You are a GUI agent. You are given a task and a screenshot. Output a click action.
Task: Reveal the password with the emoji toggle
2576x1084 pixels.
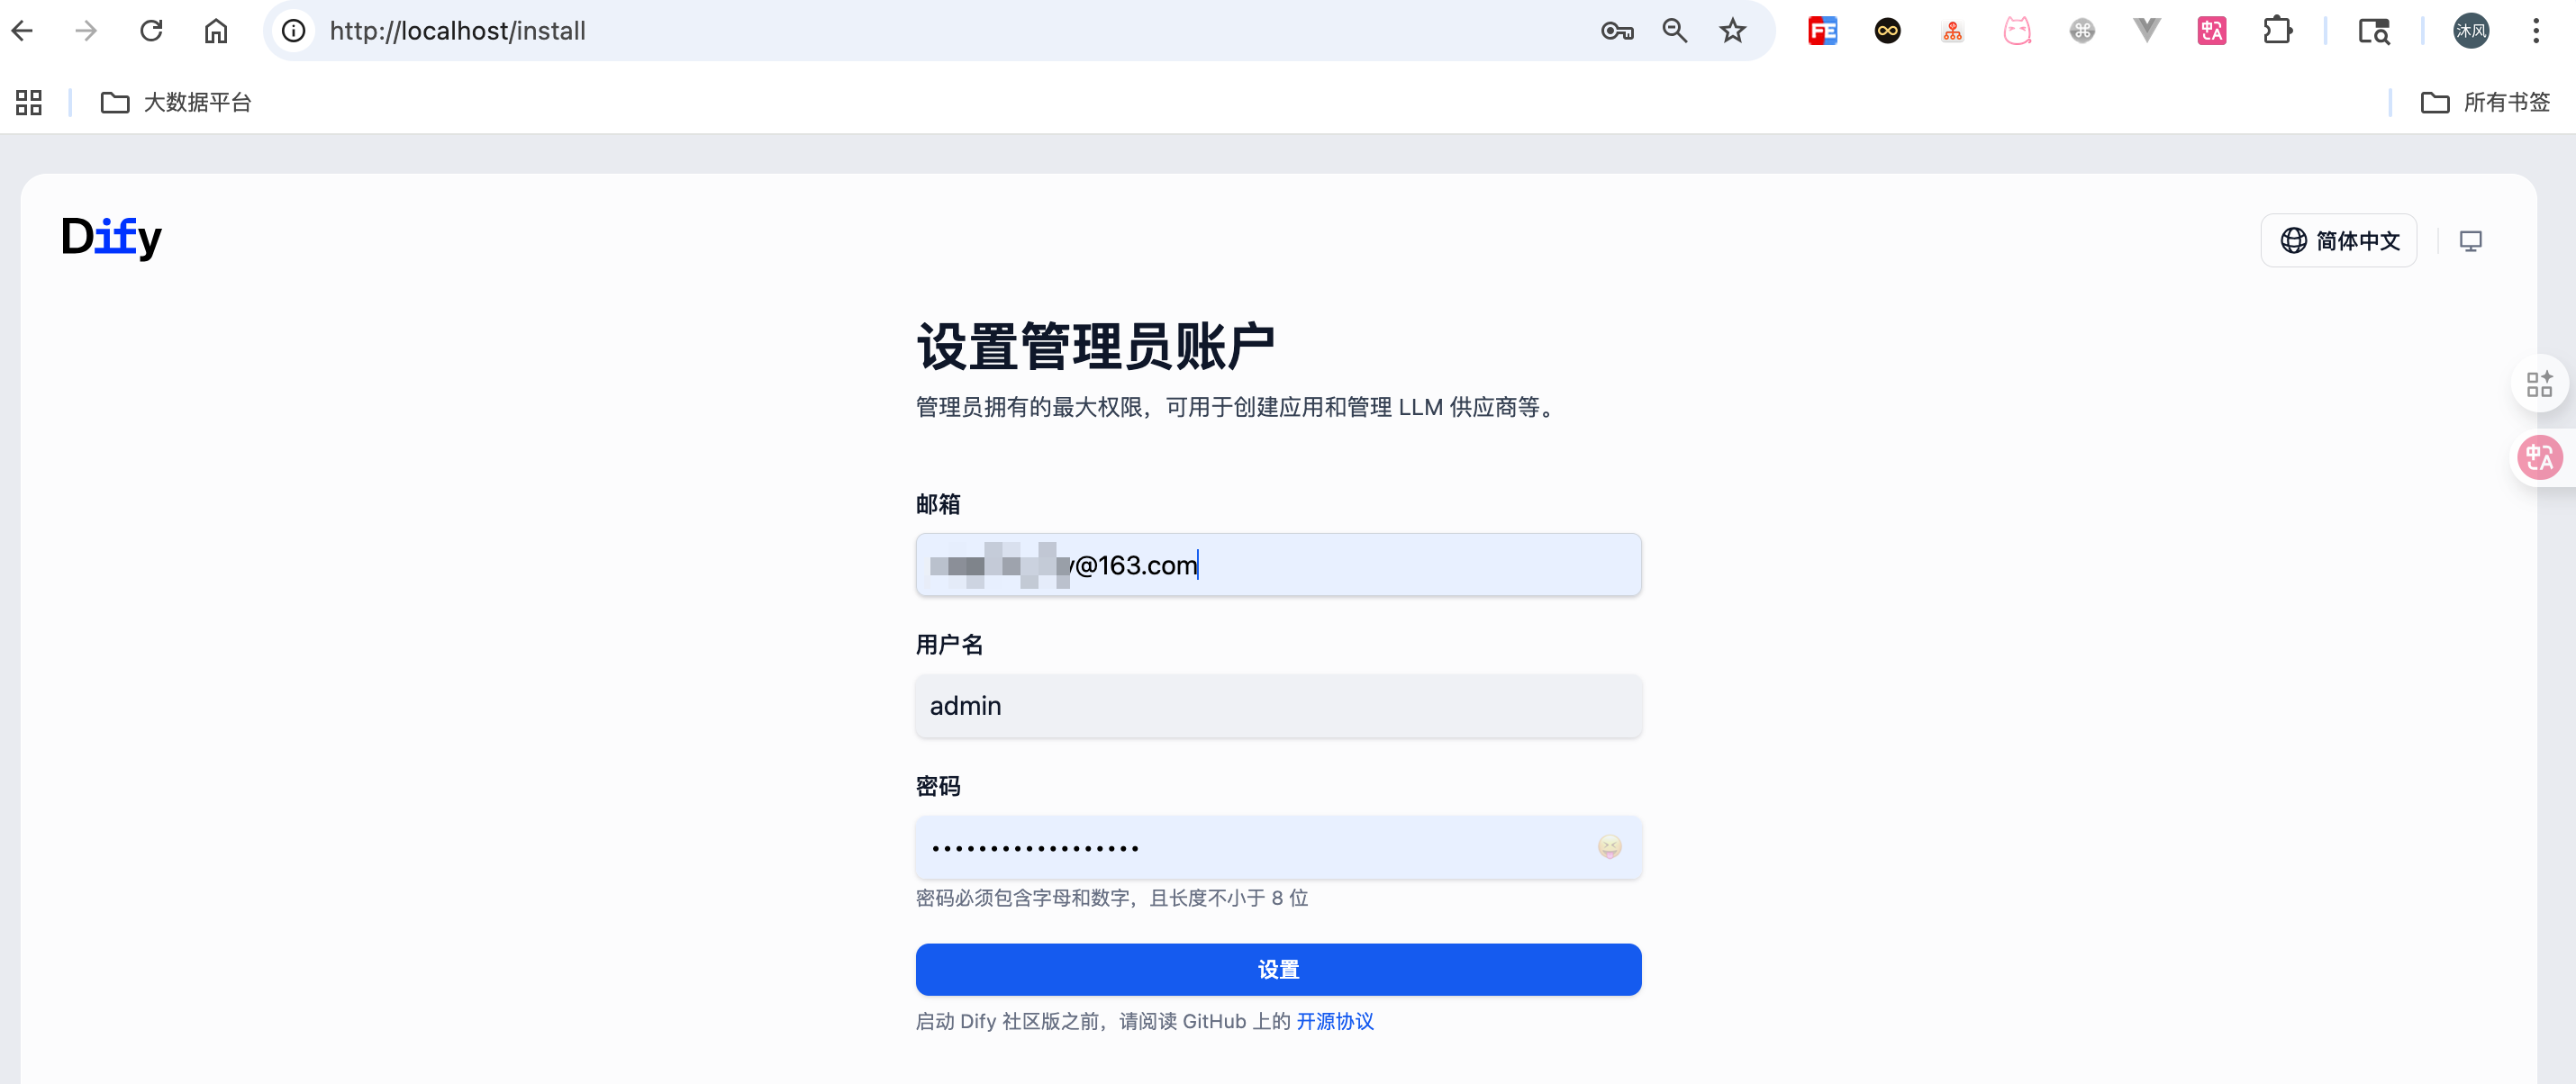pyautogui.click(x=1609, y=847)
